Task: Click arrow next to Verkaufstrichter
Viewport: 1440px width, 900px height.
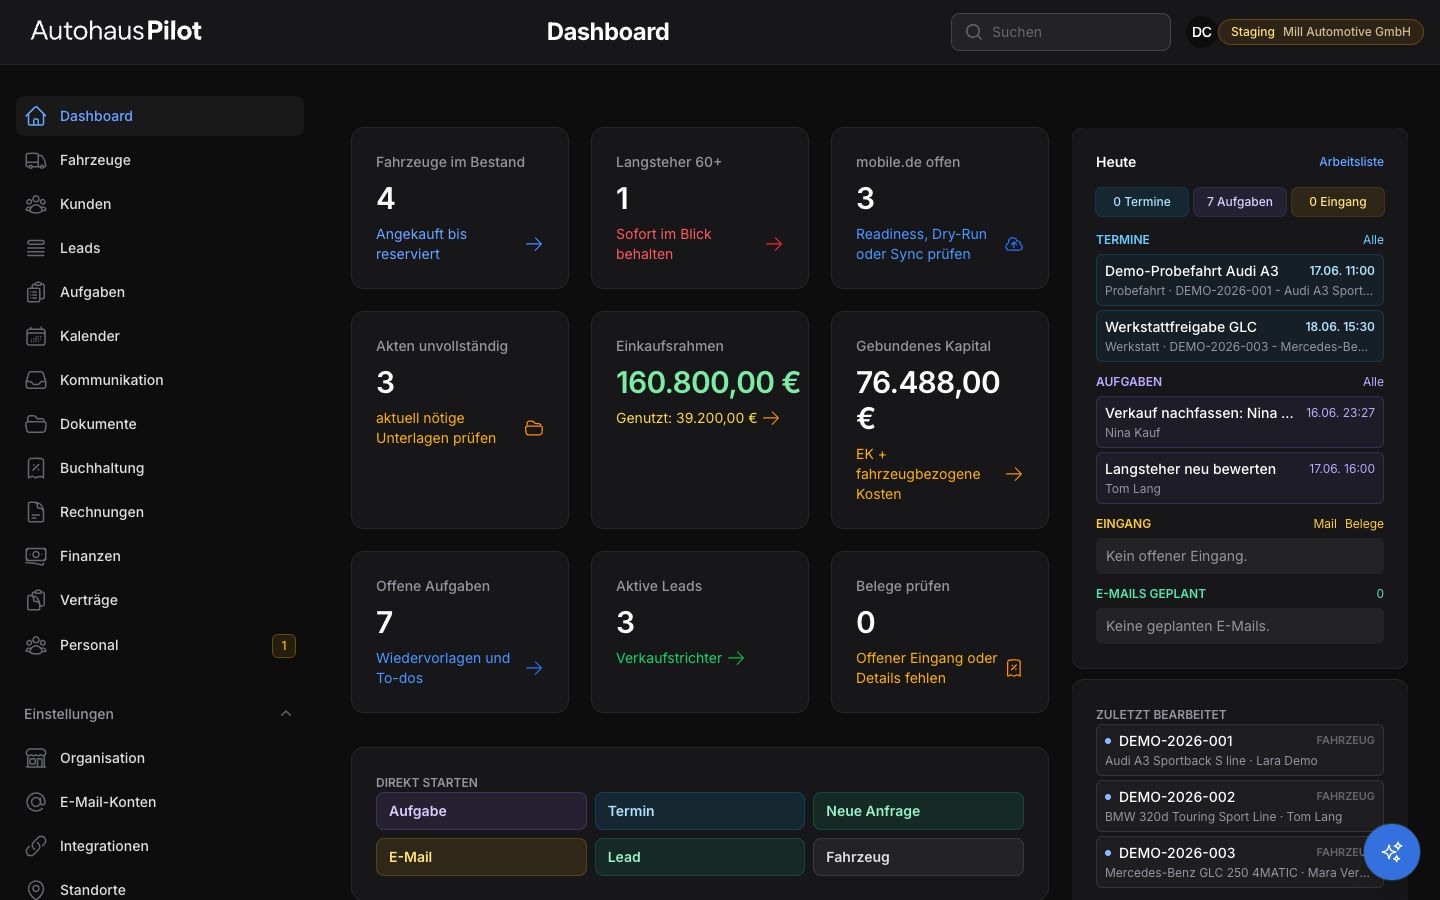Action: tap(736, 658)
